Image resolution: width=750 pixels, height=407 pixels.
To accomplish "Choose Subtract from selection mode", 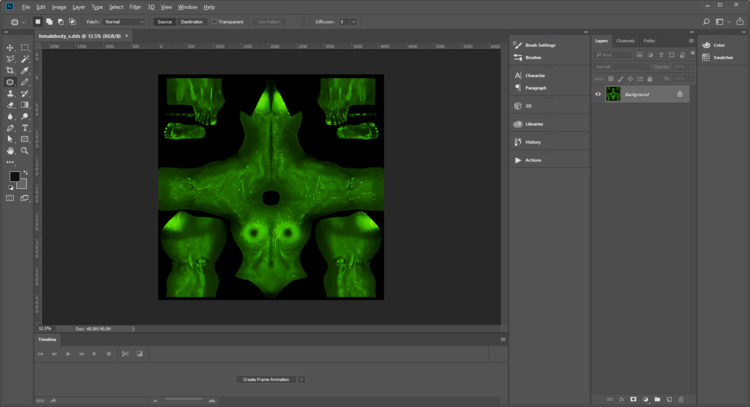I will click(61, 22).
